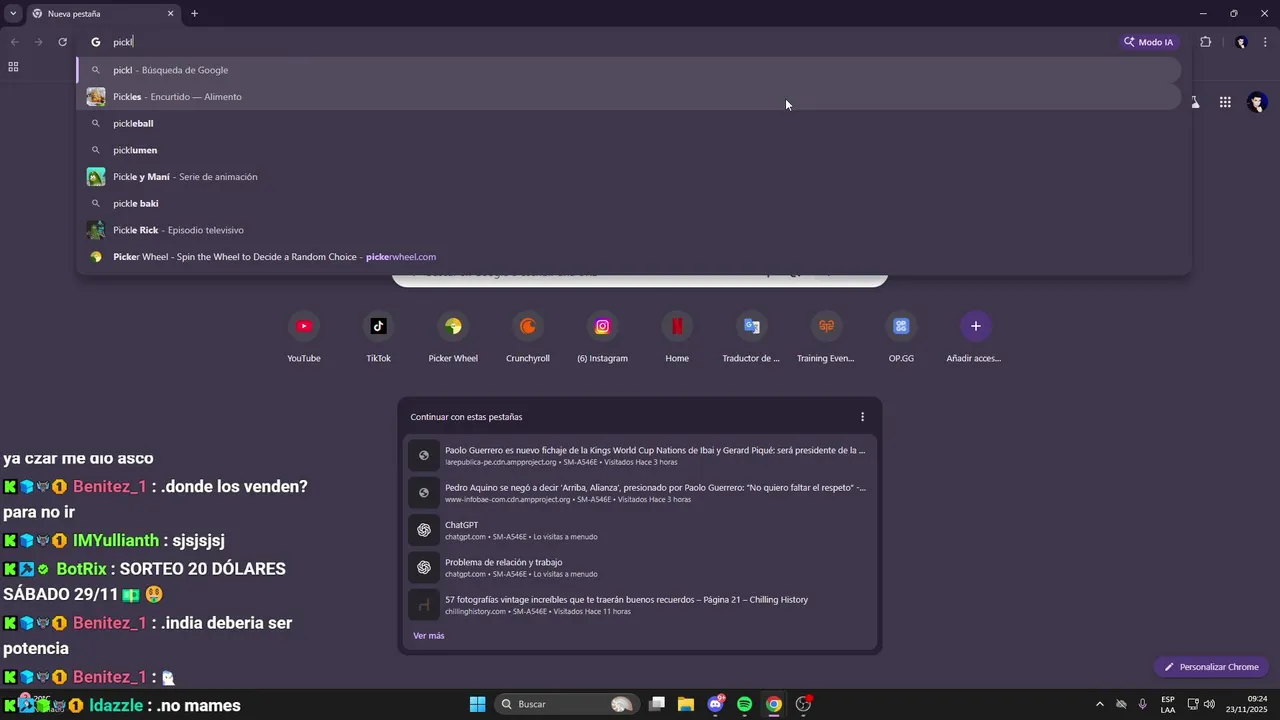Click the back navigation arrow

tap(14, 42)
